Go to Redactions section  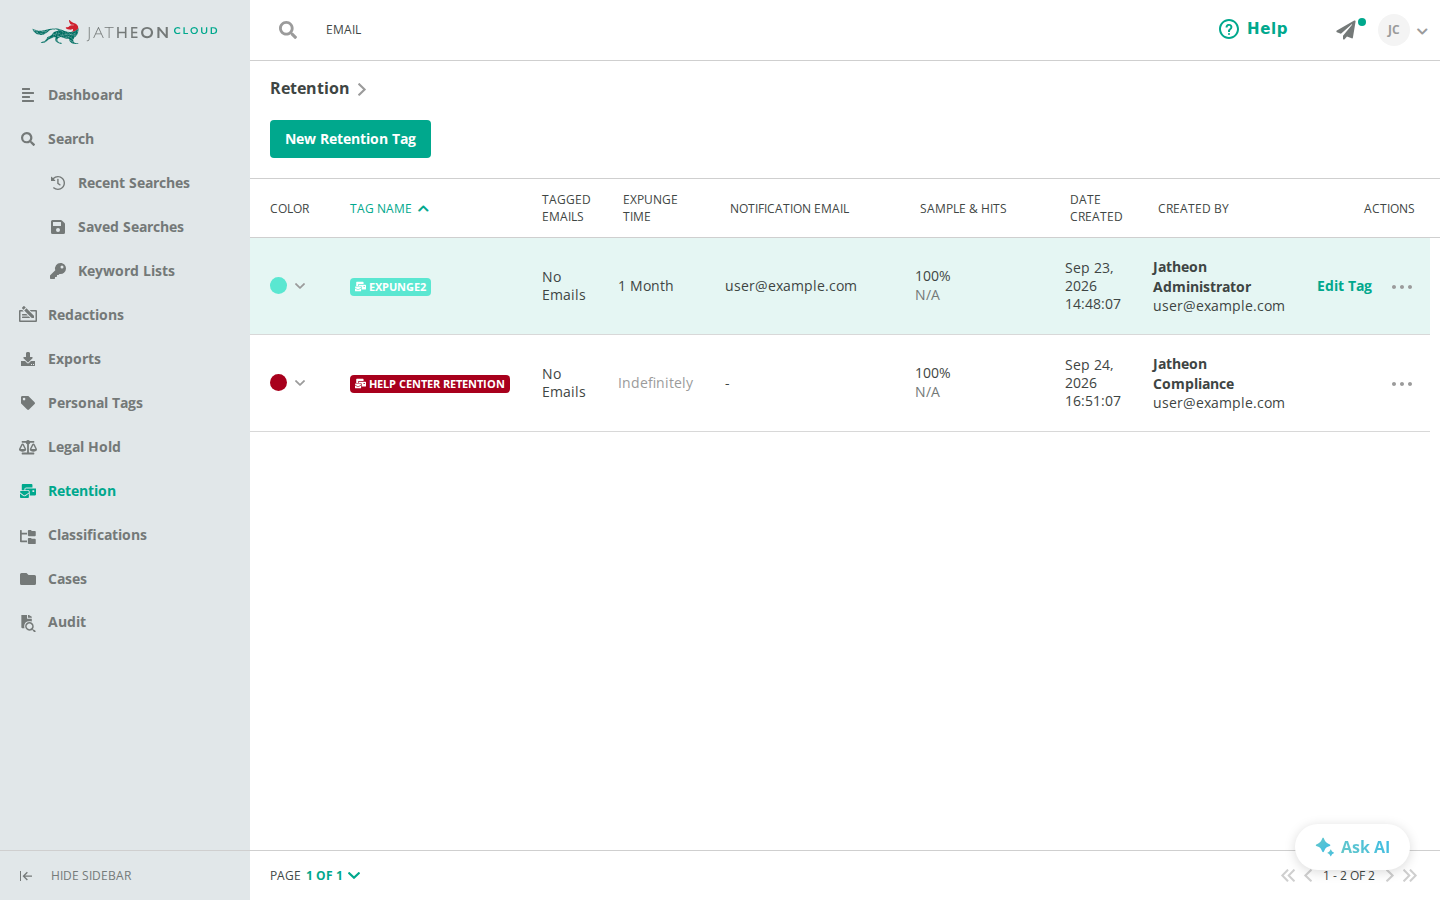(86, 315)
